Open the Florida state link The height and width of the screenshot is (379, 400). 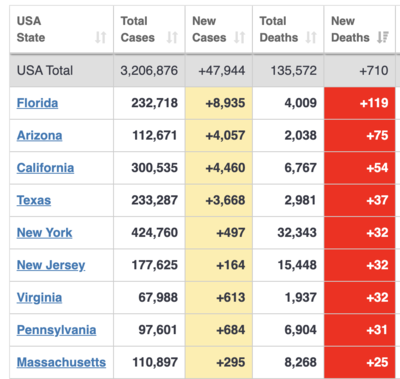tap(37, 103)
